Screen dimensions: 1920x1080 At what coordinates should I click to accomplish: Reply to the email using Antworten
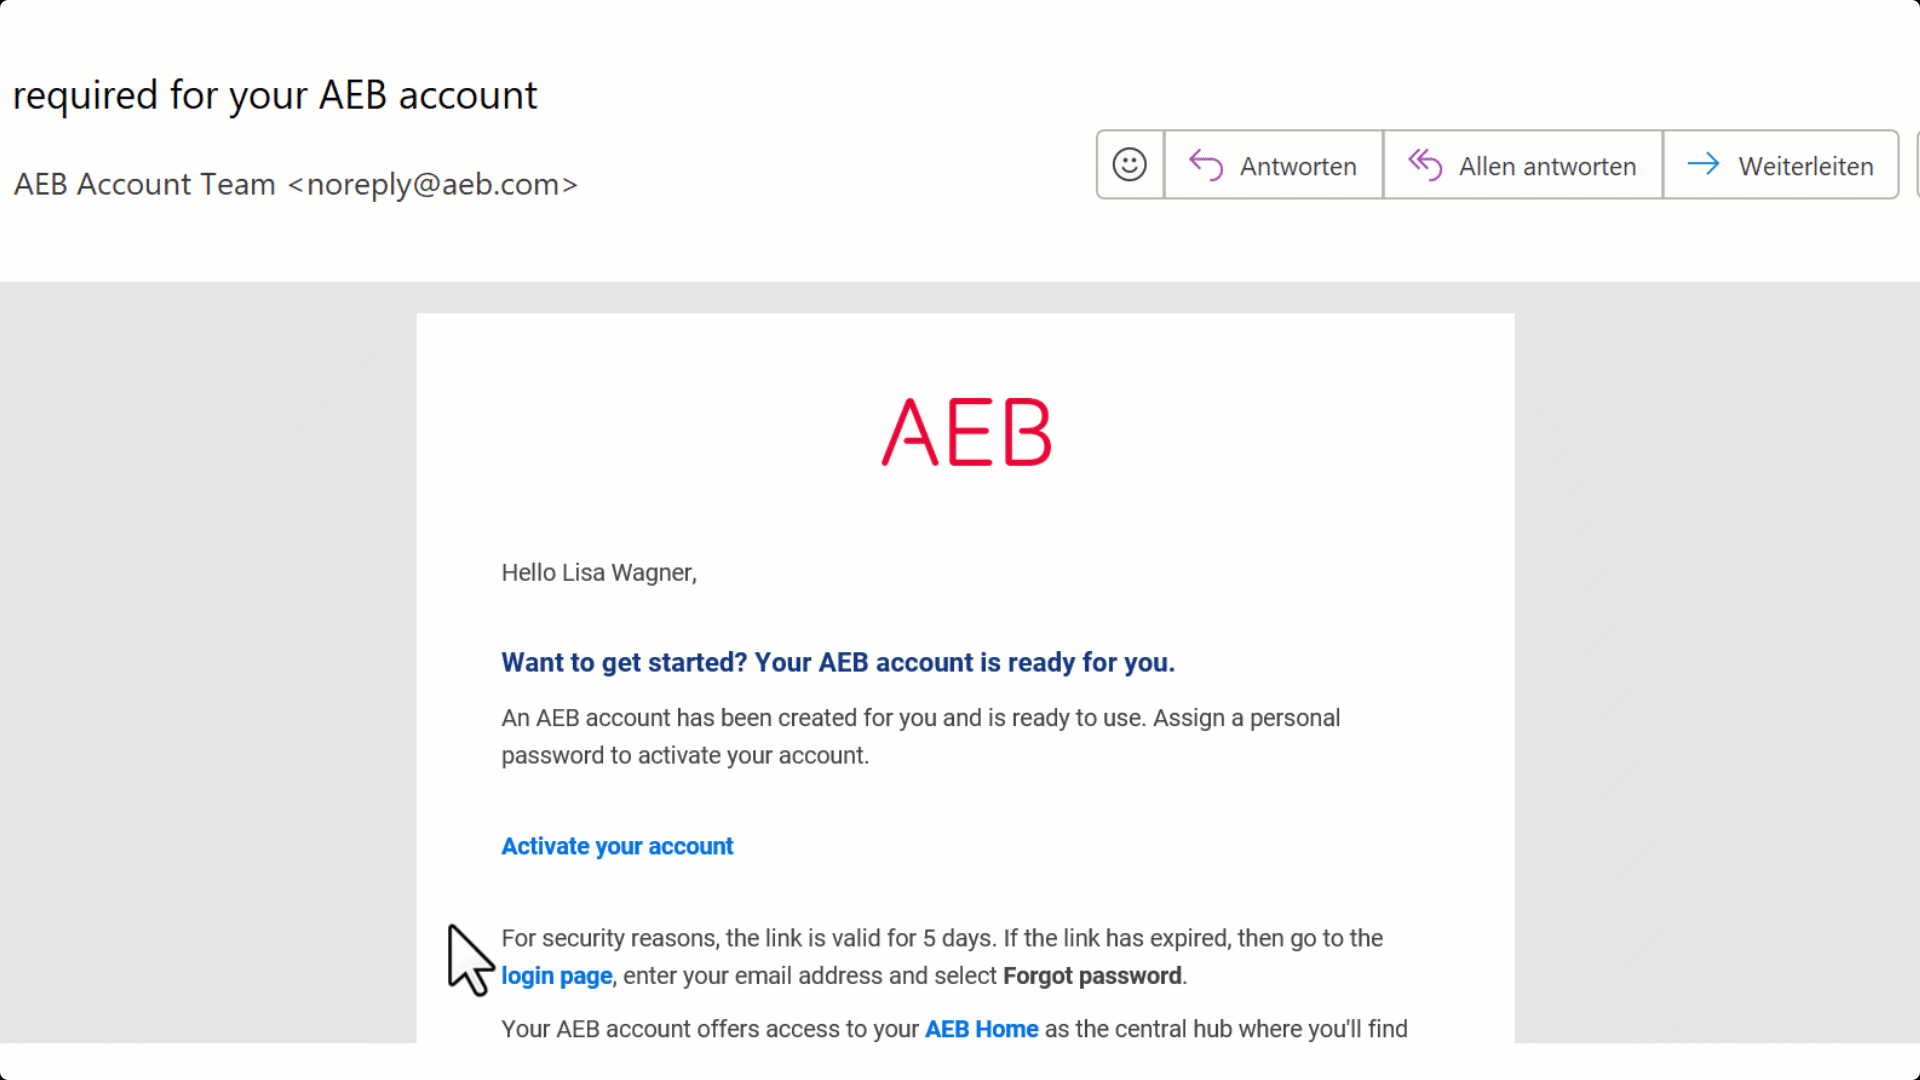[1273, 165]
